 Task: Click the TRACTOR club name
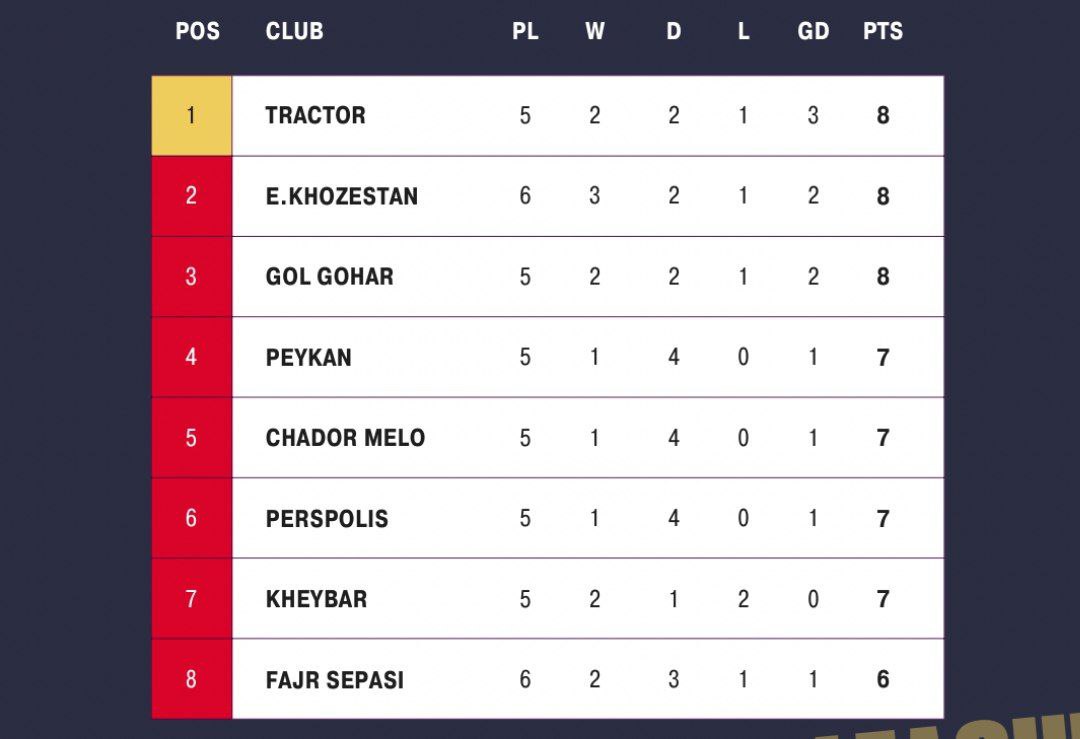(315, 116)
